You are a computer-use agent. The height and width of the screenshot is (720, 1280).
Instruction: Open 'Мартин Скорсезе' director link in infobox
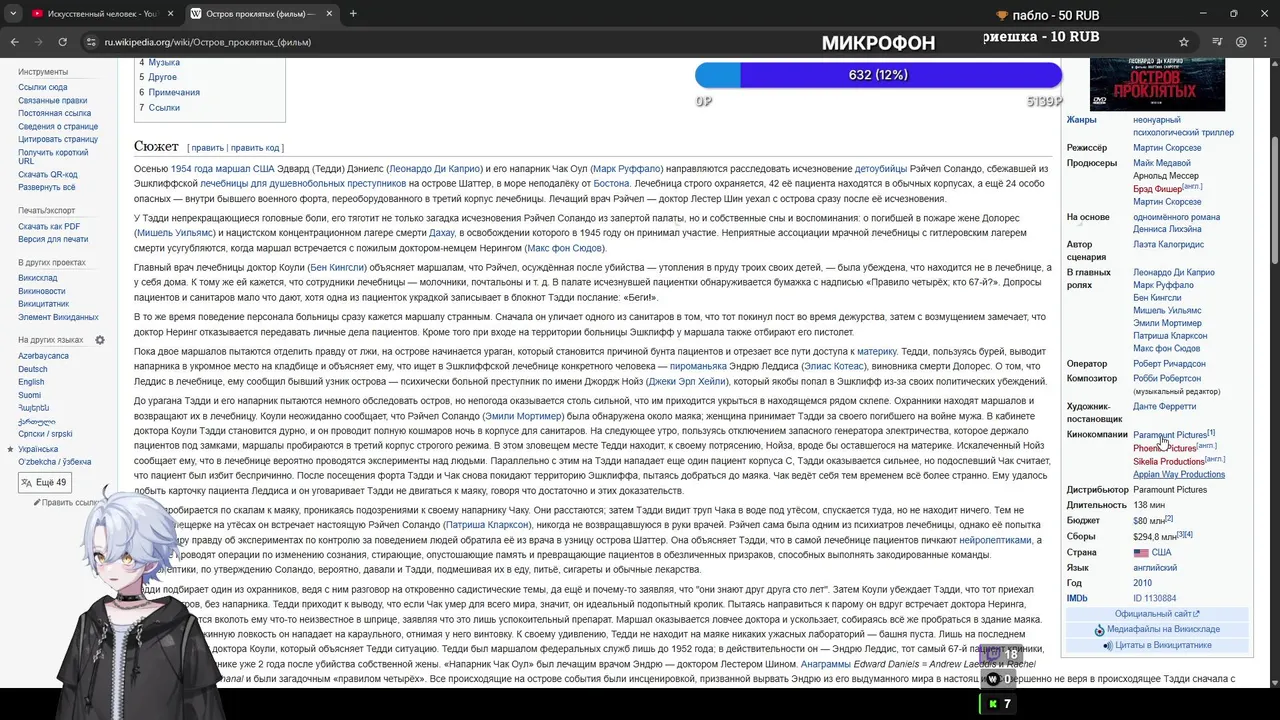tap(1167, 148)
